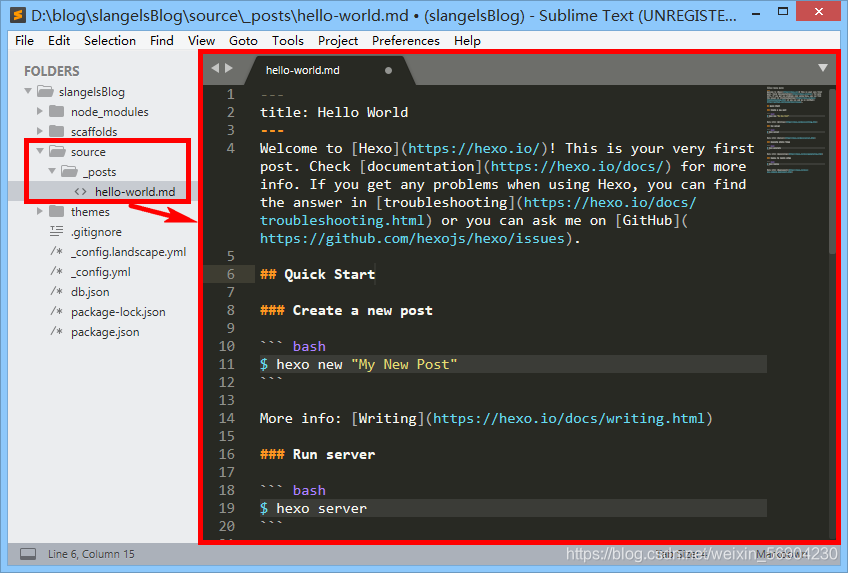Click the unsaved dot on hello-world.md tab
This screenshot has height=573, width=848.
coord(388,70)
